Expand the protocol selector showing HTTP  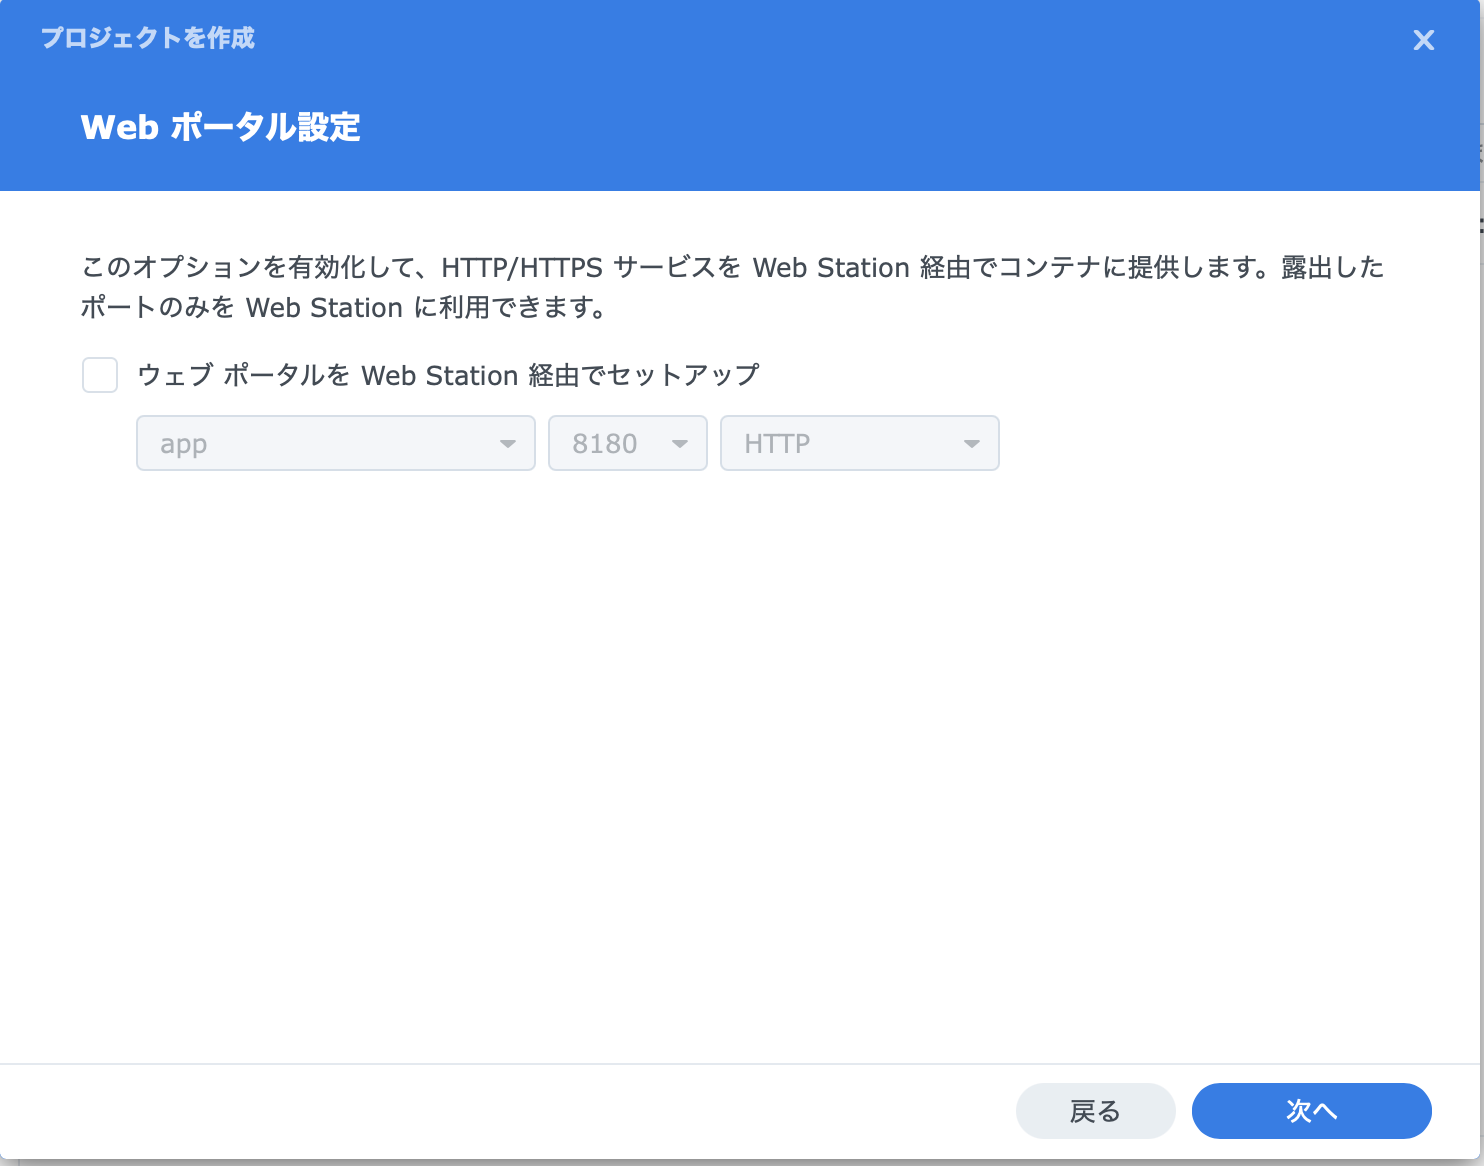(x=859, y=443)
